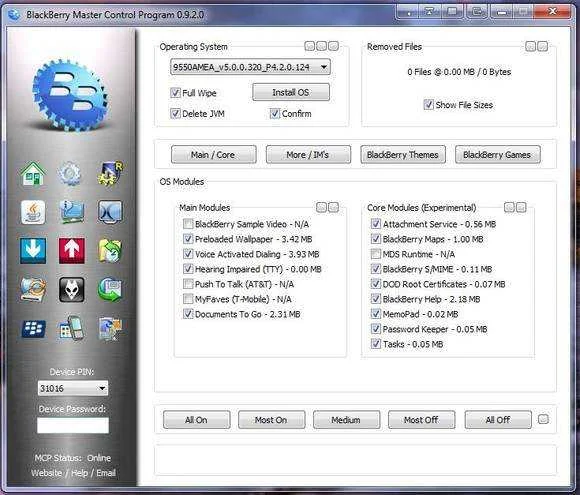This screenshot has width=580, height=495.
Task: Click first small icon in Main Modules header
Action: [x=321, y=207]
